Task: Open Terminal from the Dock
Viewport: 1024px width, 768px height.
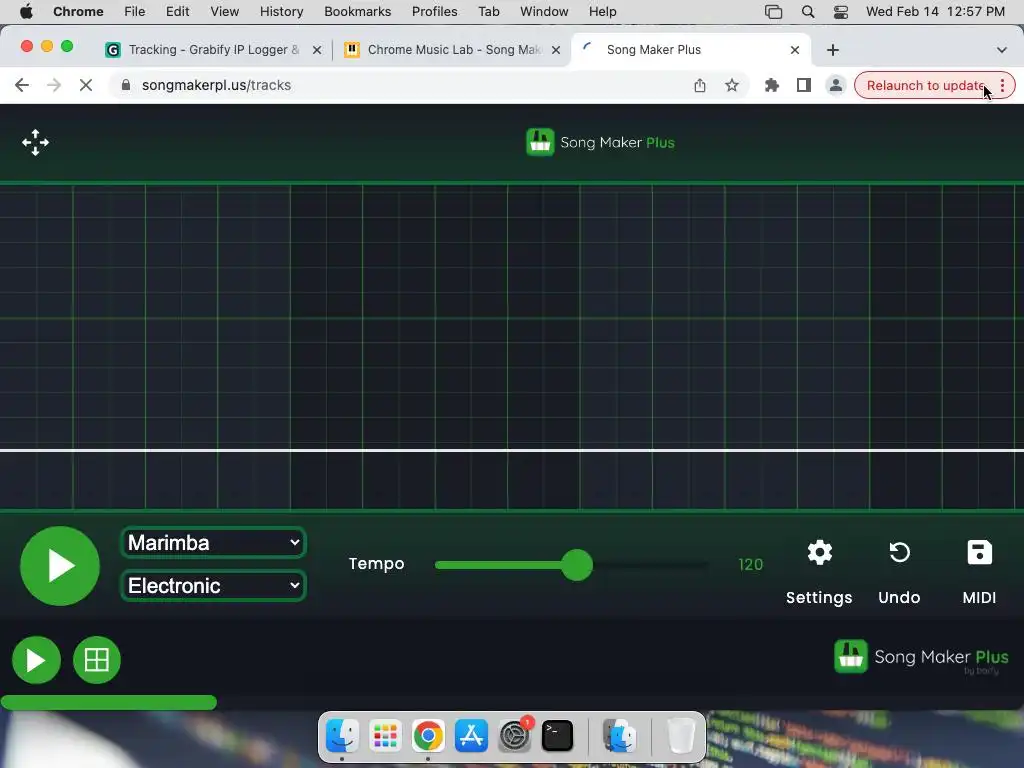Action: pos(558,736)
